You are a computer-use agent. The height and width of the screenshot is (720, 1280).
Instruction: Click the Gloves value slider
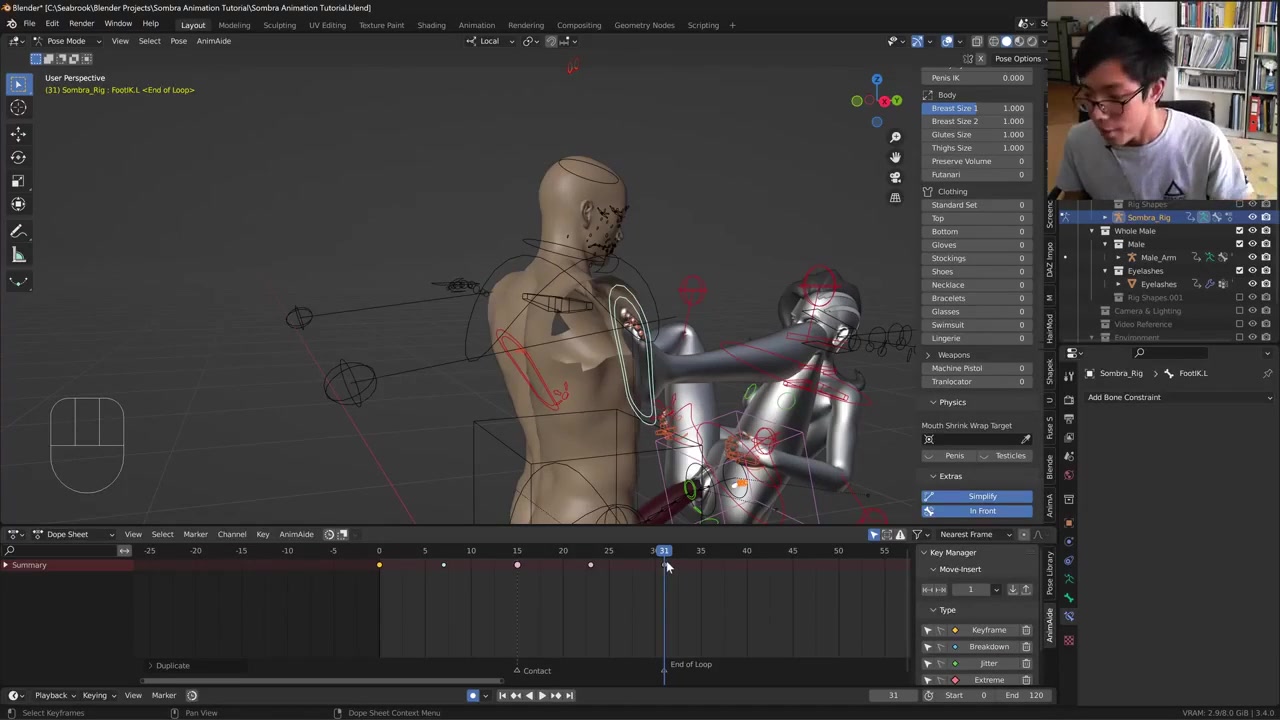pyautogui.click(x=977, y=245)
